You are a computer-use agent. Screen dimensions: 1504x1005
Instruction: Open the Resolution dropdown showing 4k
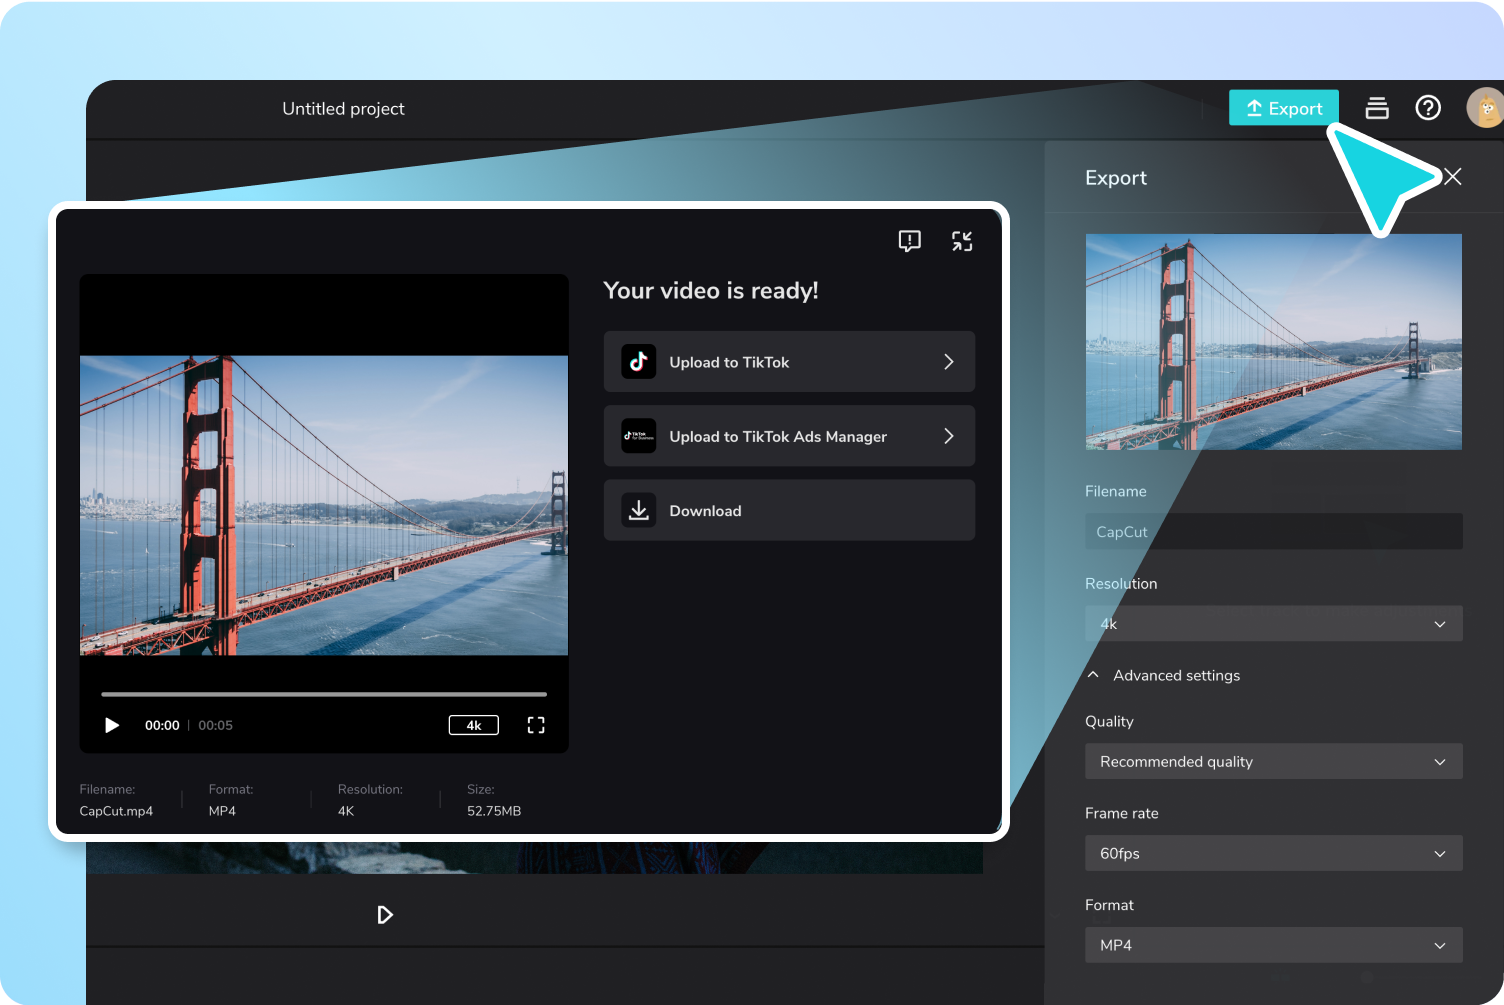tap(1272, 623)
